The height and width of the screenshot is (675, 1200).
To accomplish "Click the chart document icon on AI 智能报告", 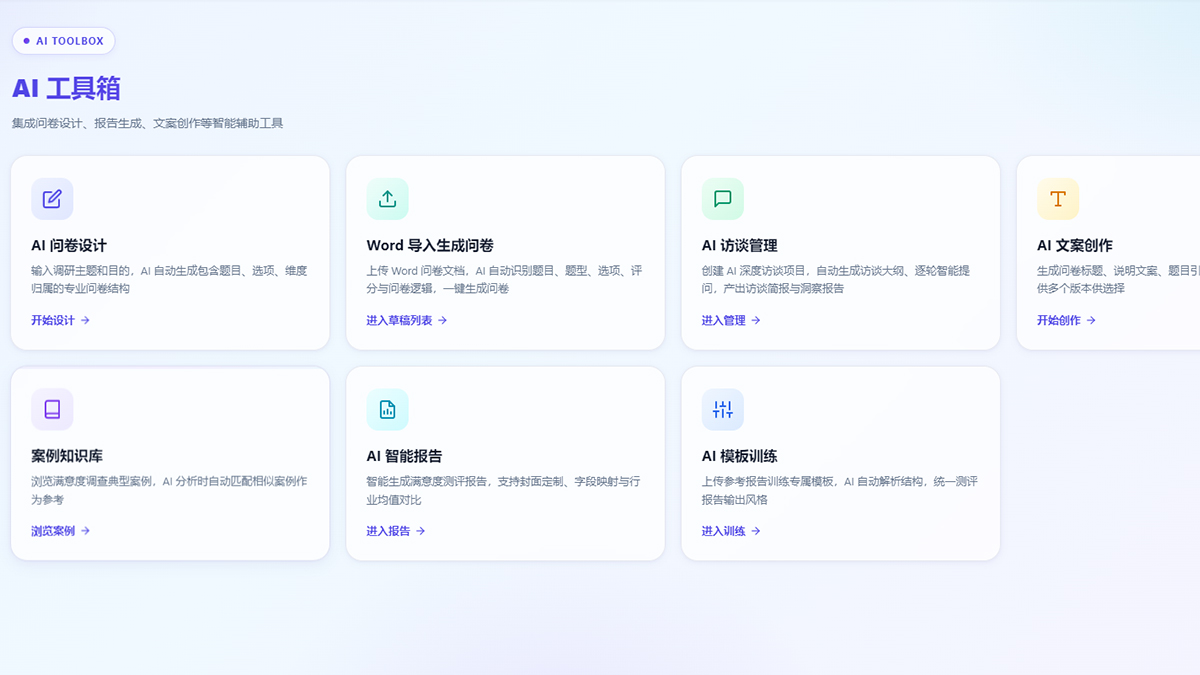I will pos(387,409).
